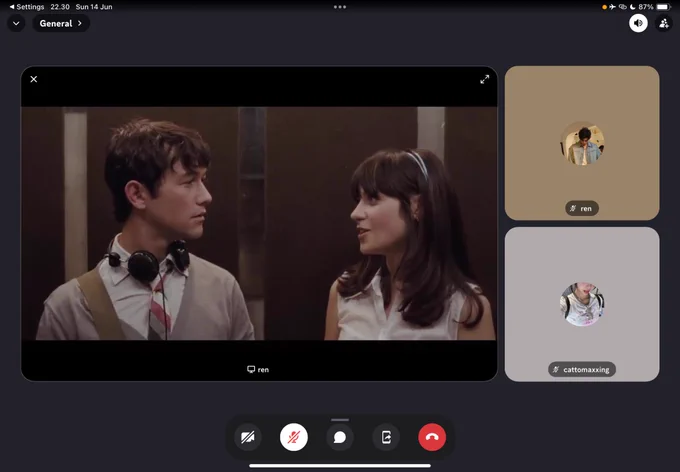Tap the shared movie video stream
The height and width of the screenshot is (472, 680).
259,223
